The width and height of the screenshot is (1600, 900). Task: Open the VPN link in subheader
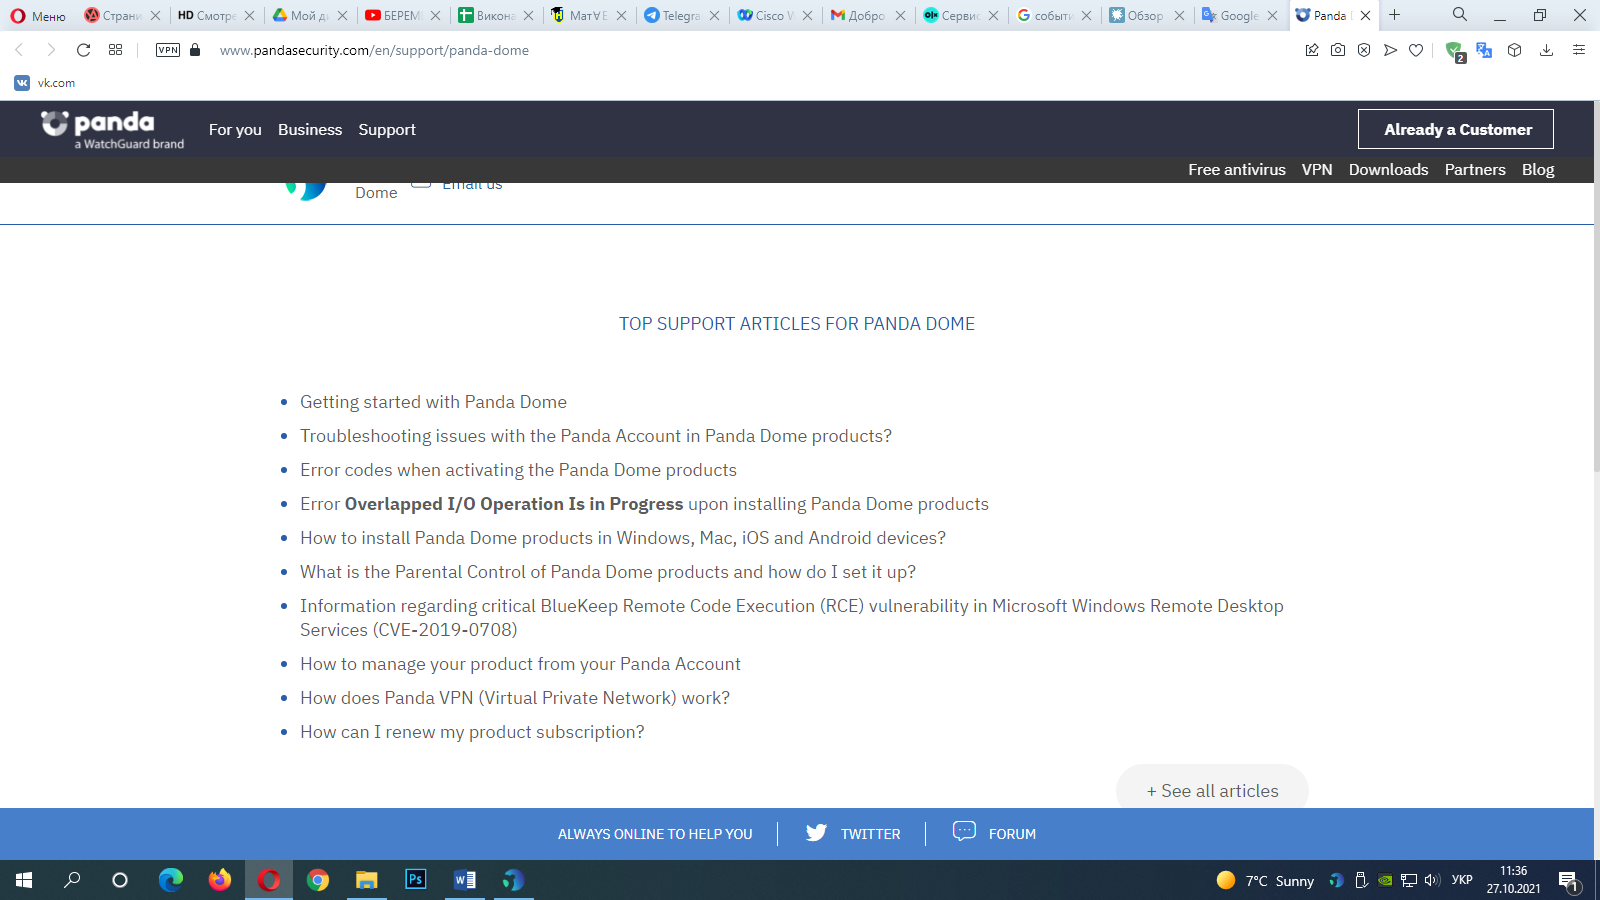pyautogui.click(x=1317, y=170)
